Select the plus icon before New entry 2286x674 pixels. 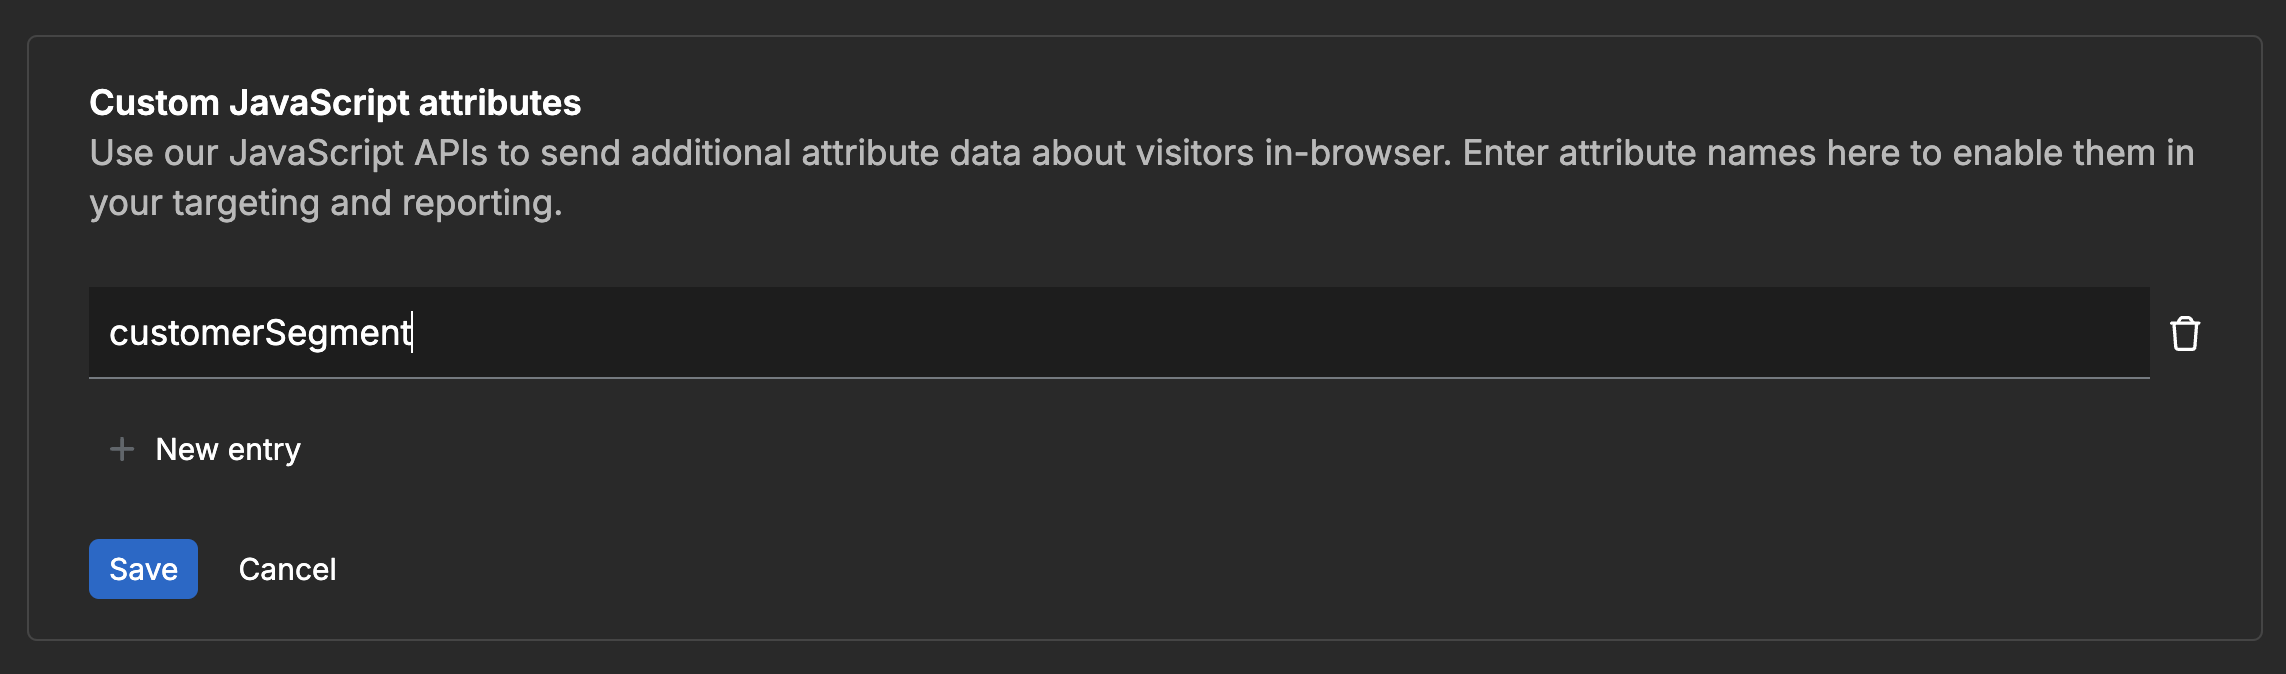pyautogui.click(x=121, y=449)
